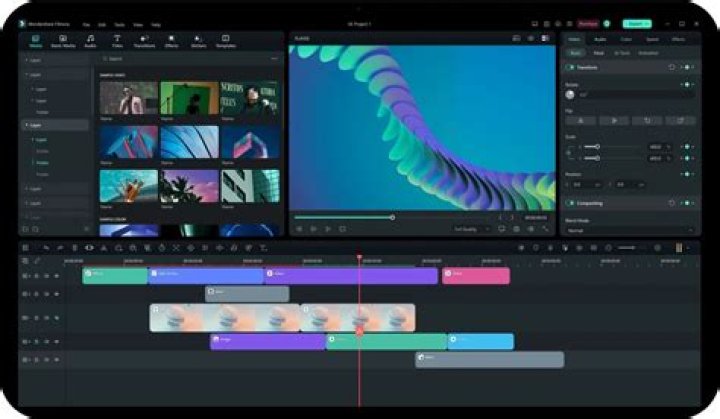This screenshot has width=720, height=419.
Task: Switch to the Audio properties tab
Action: click(x=600, y=39)
